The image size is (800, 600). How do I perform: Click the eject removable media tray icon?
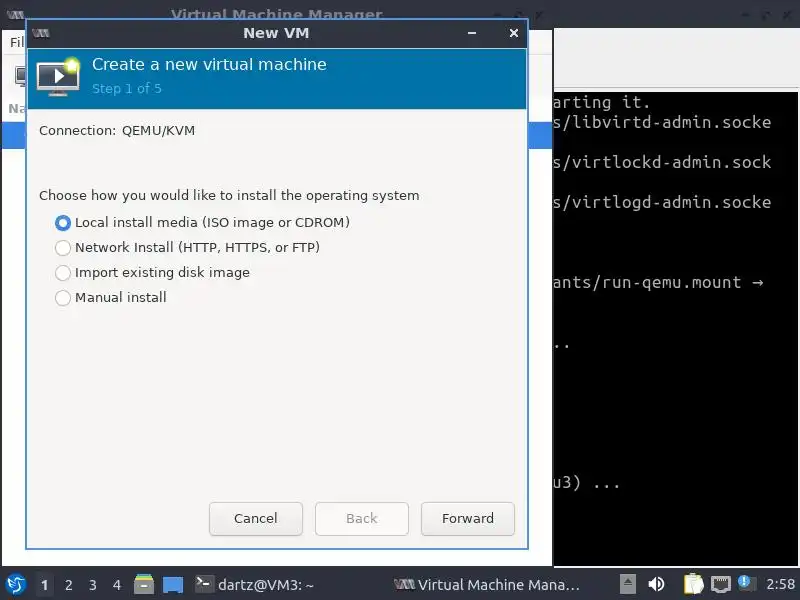[x=628, y=584]
